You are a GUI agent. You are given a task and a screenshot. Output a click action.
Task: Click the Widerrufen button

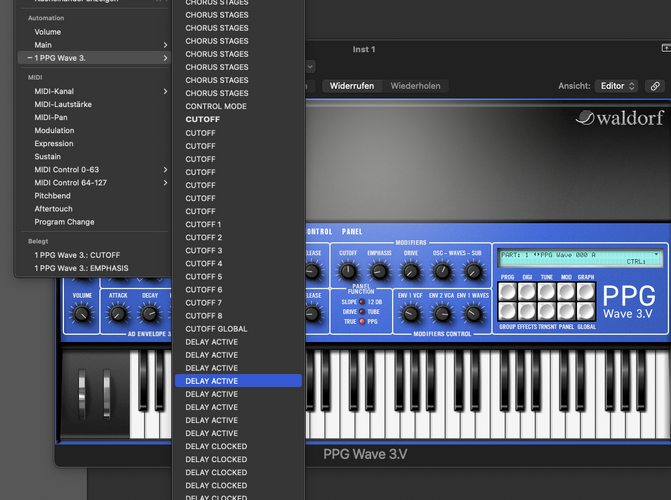[x=351, y=86]
